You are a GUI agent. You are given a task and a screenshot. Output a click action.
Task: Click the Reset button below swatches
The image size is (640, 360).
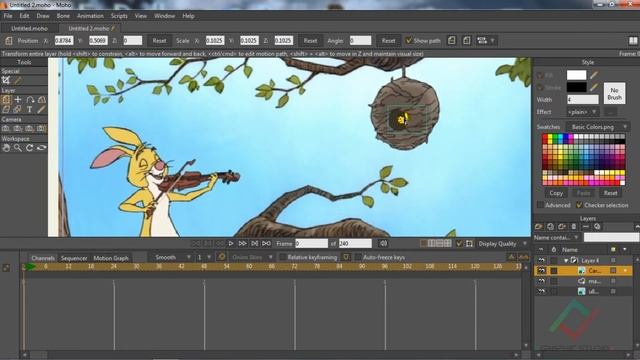point(610,193)
